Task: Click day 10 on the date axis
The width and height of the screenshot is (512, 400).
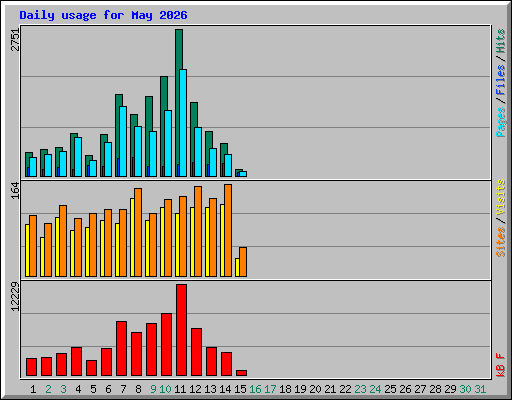Action: click(165, 389)
